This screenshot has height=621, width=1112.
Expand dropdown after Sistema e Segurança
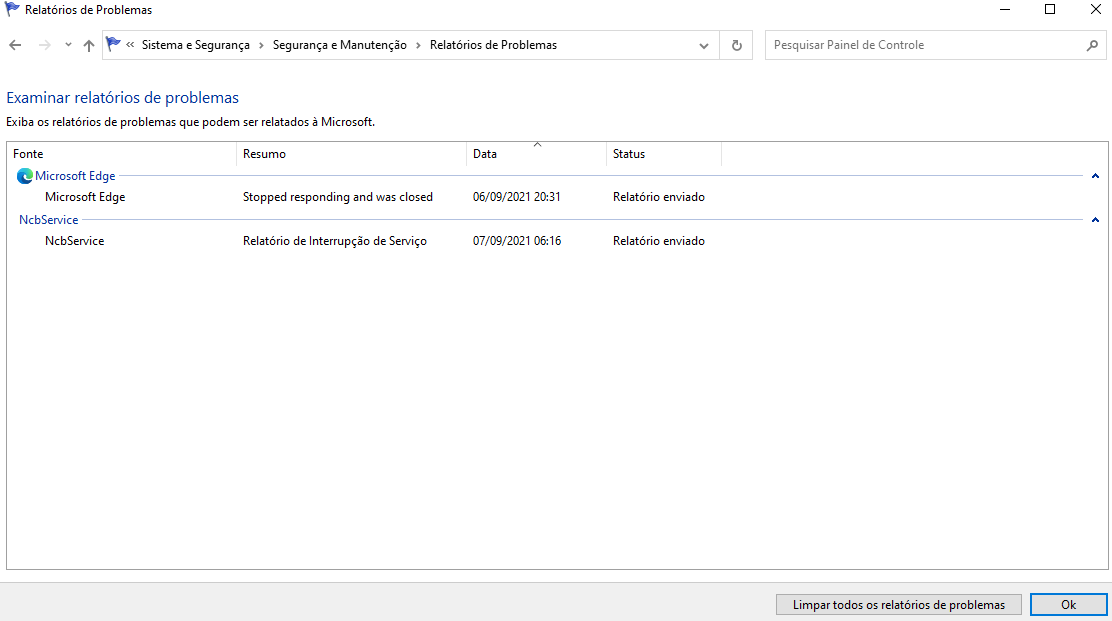(x=261, y=45)
